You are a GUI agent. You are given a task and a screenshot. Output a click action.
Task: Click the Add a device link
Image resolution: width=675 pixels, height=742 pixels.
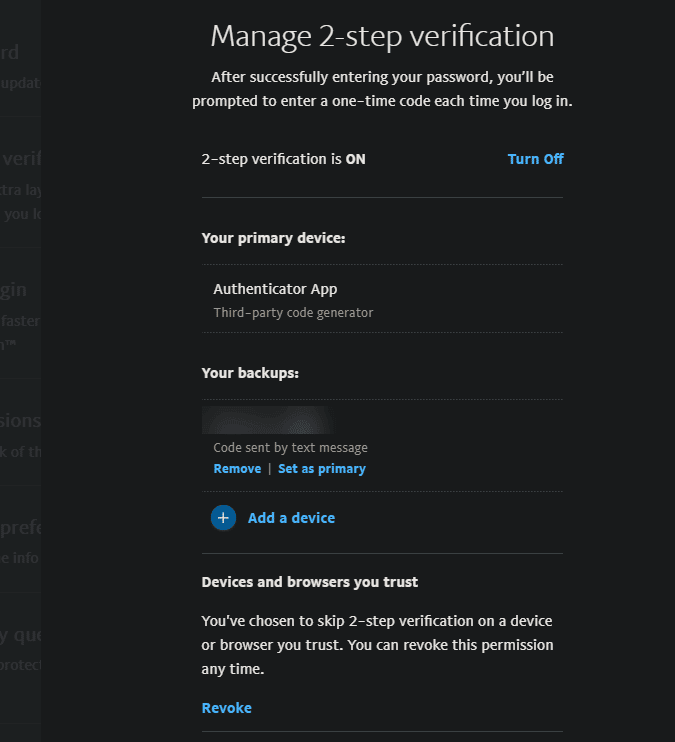pos(291,518)
